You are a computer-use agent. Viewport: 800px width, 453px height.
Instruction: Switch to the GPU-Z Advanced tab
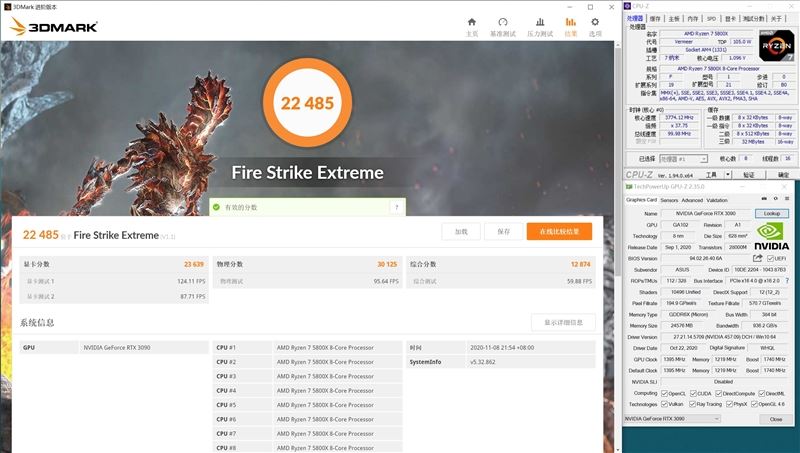692,200
